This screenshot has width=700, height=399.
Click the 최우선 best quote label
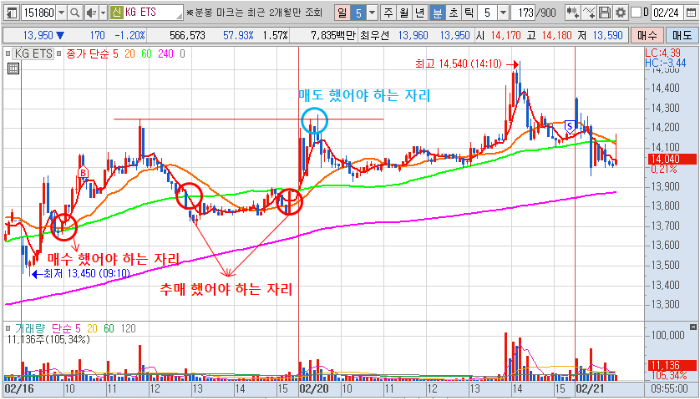(375, 35)
